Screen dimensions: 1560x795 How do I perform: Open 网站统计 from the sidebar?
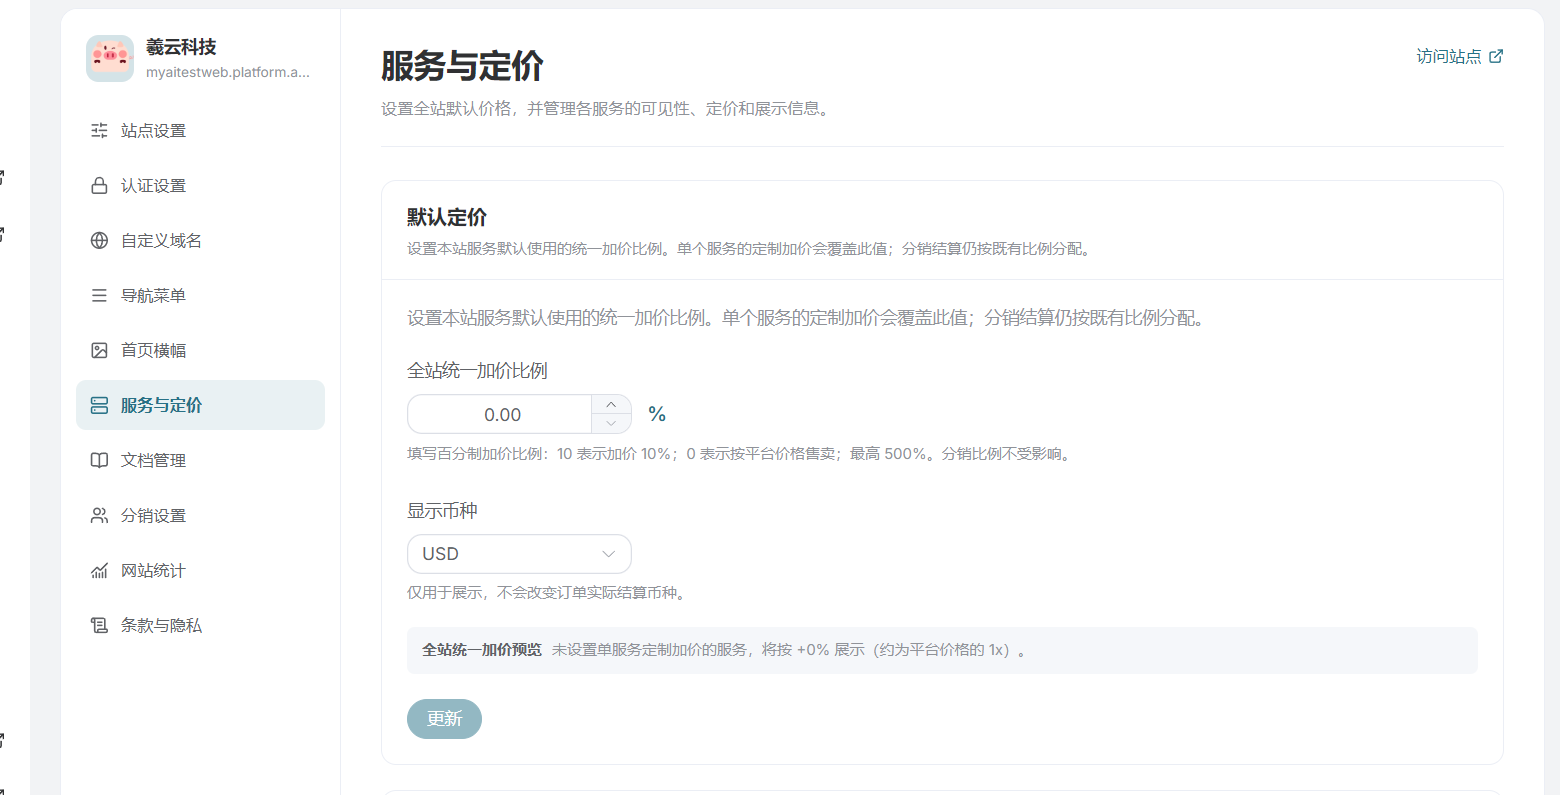(x=200, y=571)
